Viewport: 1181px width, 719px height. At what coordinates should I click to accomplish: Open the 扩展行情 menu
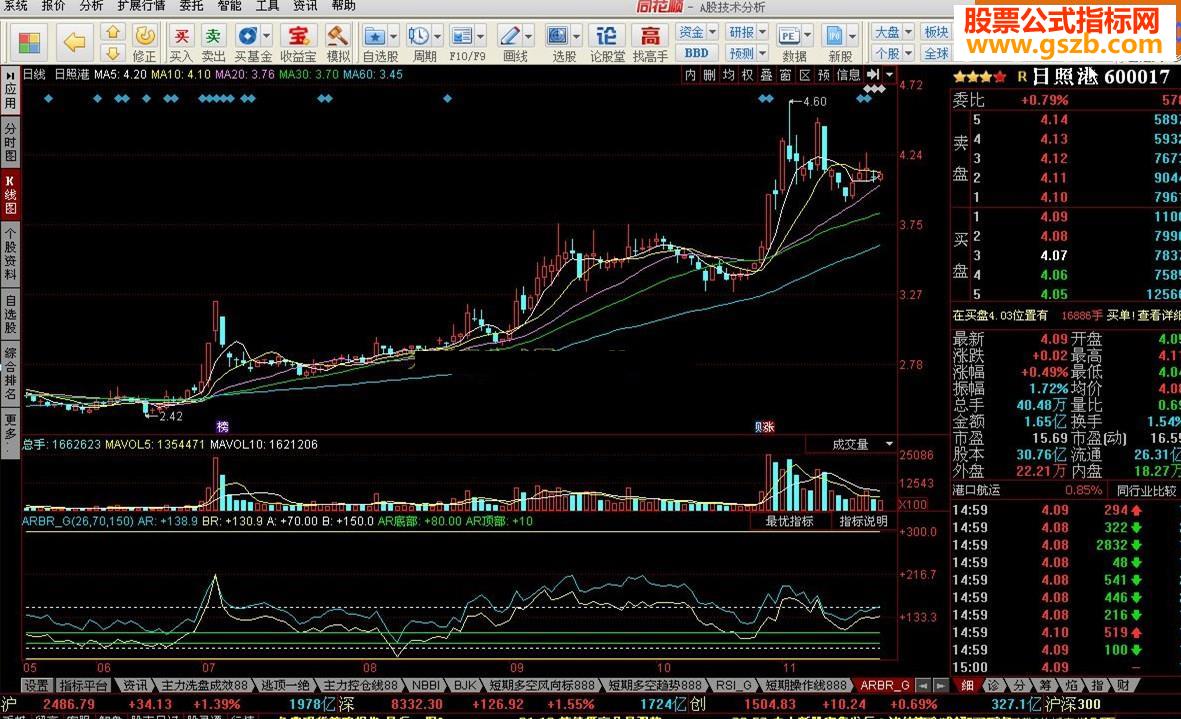141,6
